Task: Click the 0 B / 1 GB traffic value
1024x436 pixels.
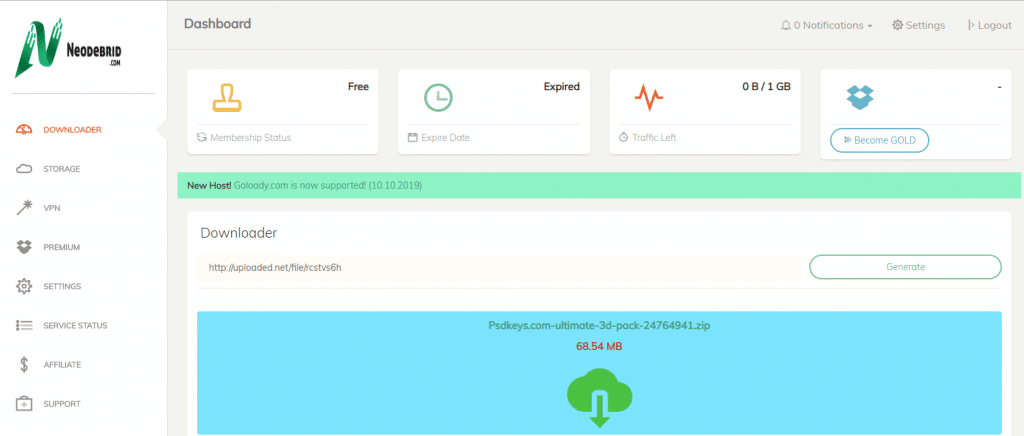Action: click(767, 86)
